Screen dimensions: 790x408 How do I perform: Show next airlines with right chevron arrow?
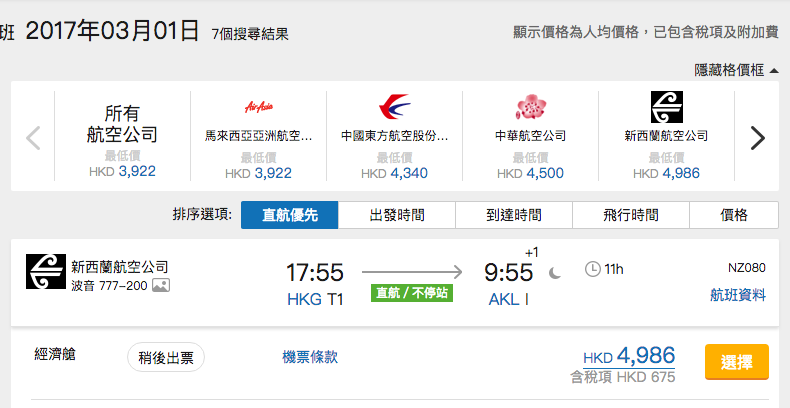pyautogui.click(x=757, y=138)
